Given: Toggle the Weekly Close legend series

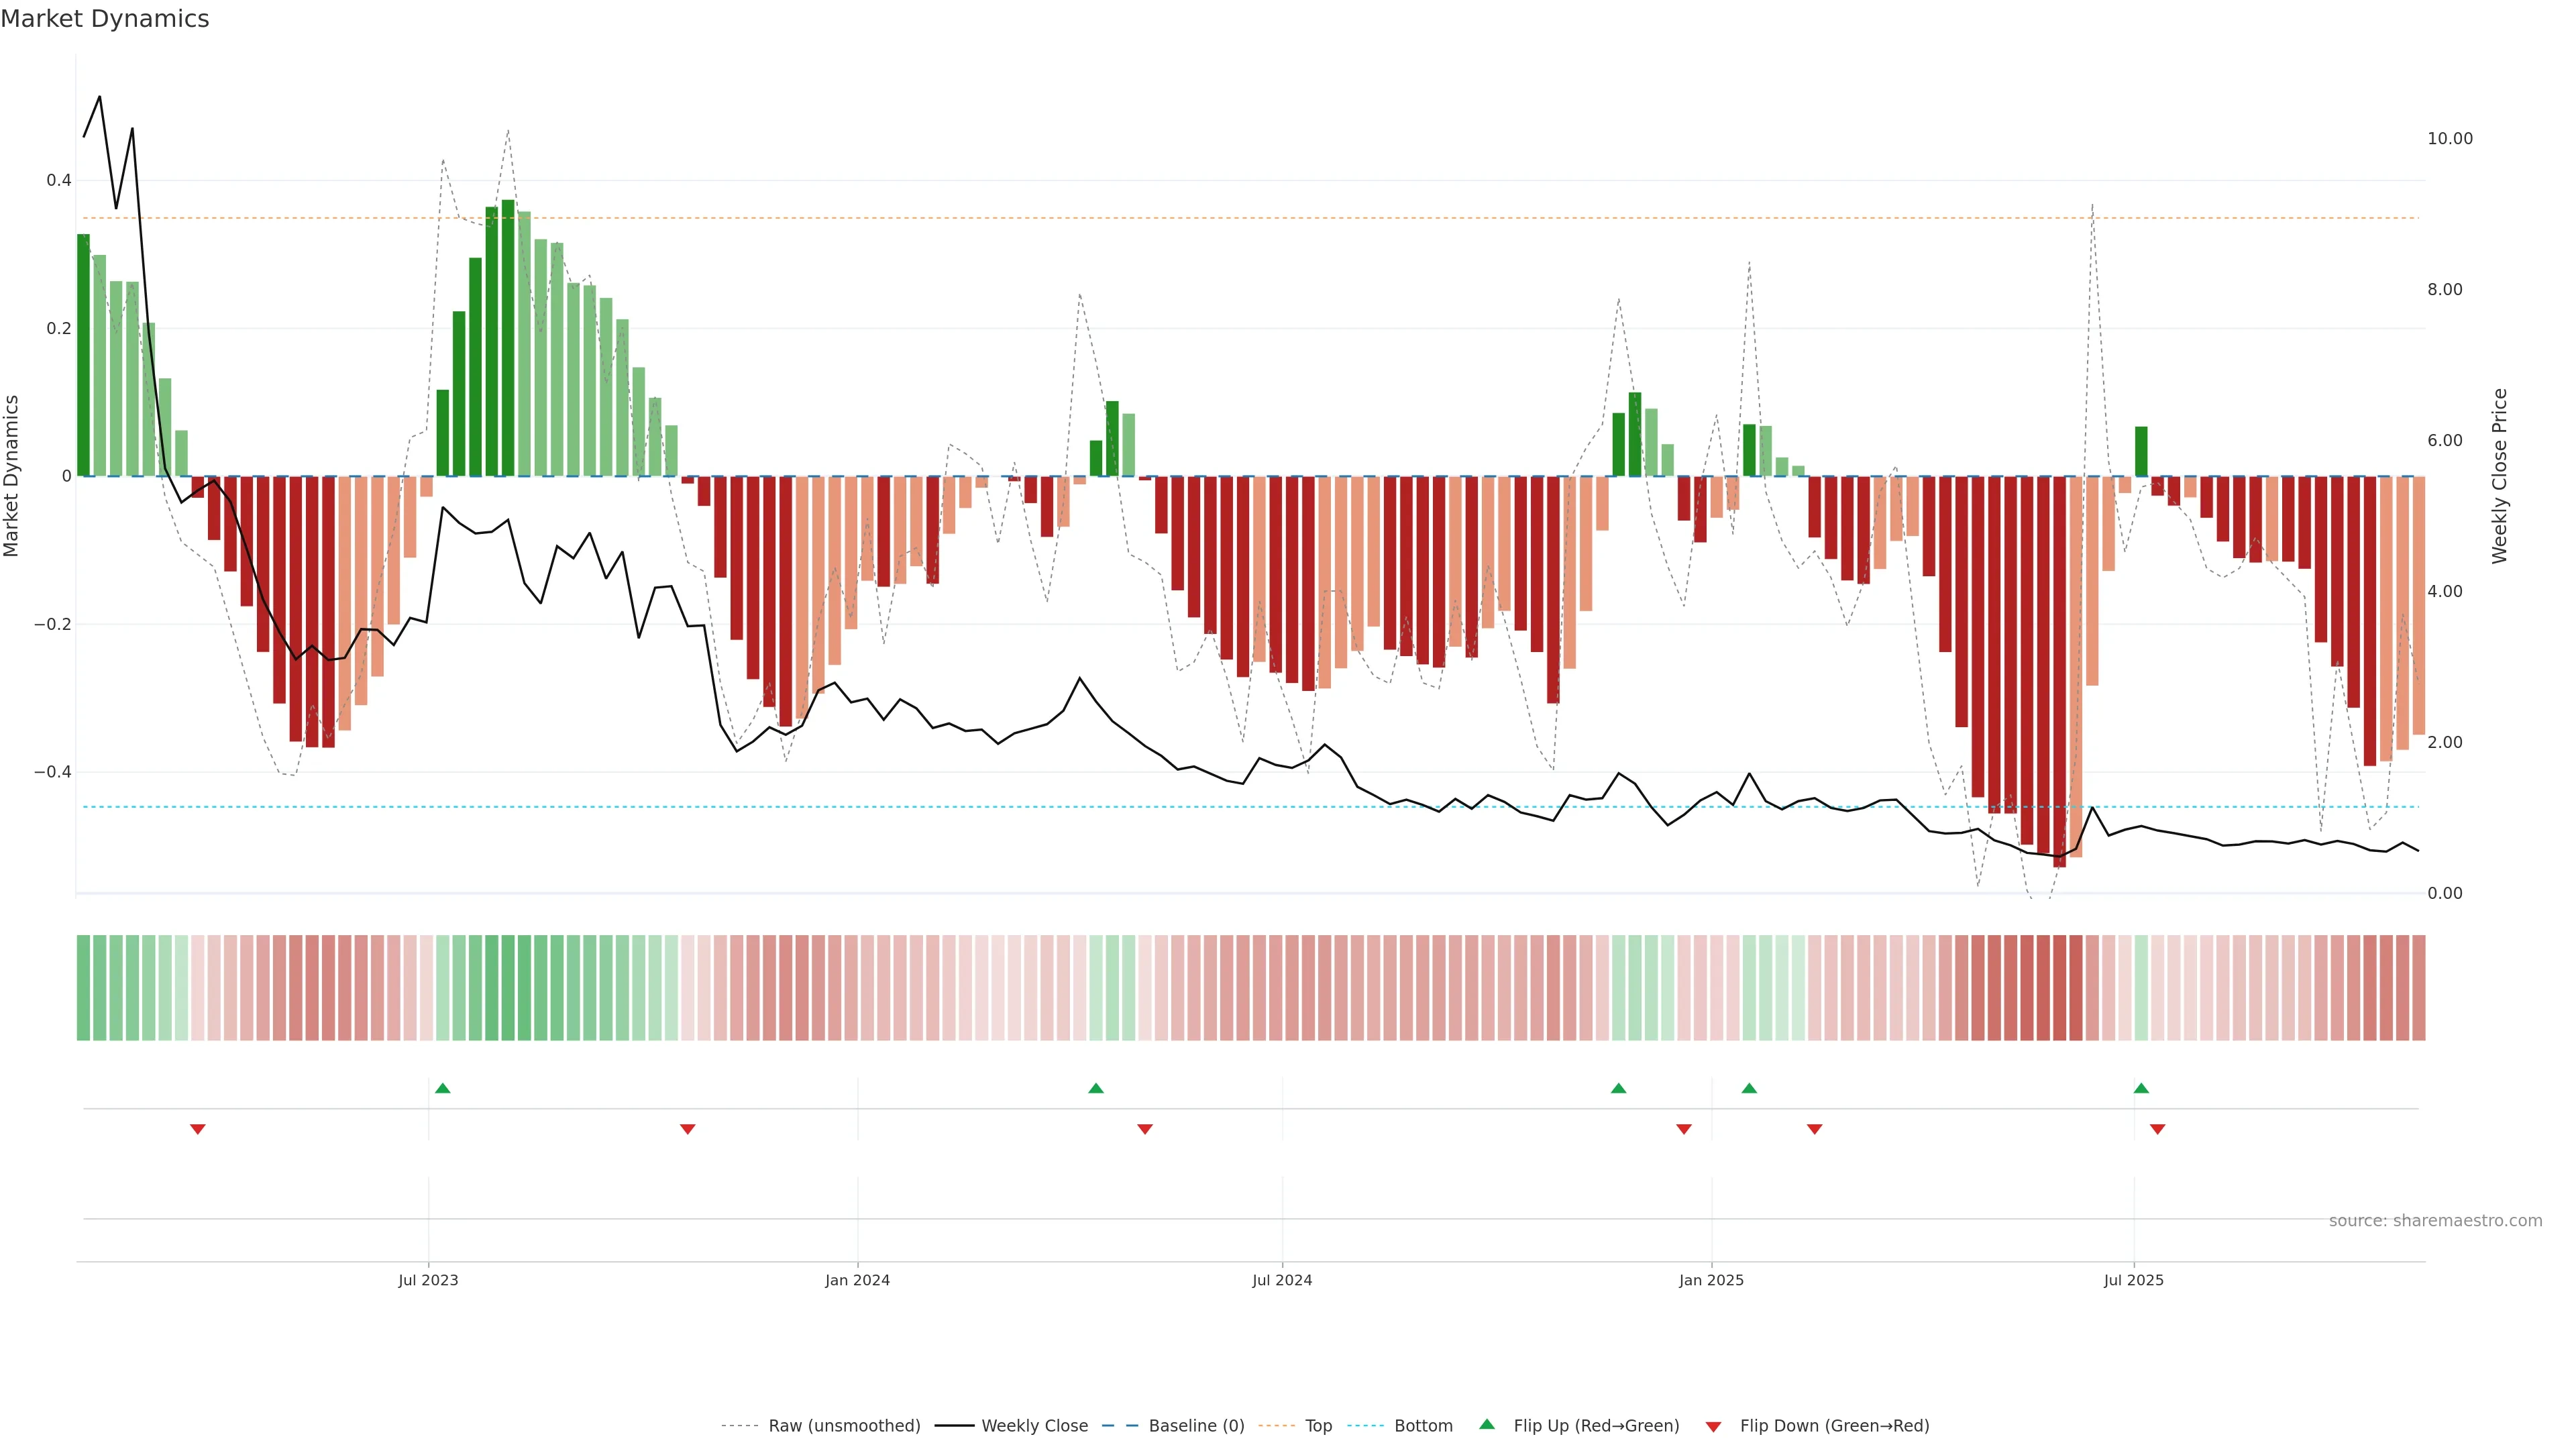Looking at the screenshot, I should 1034,1426.
